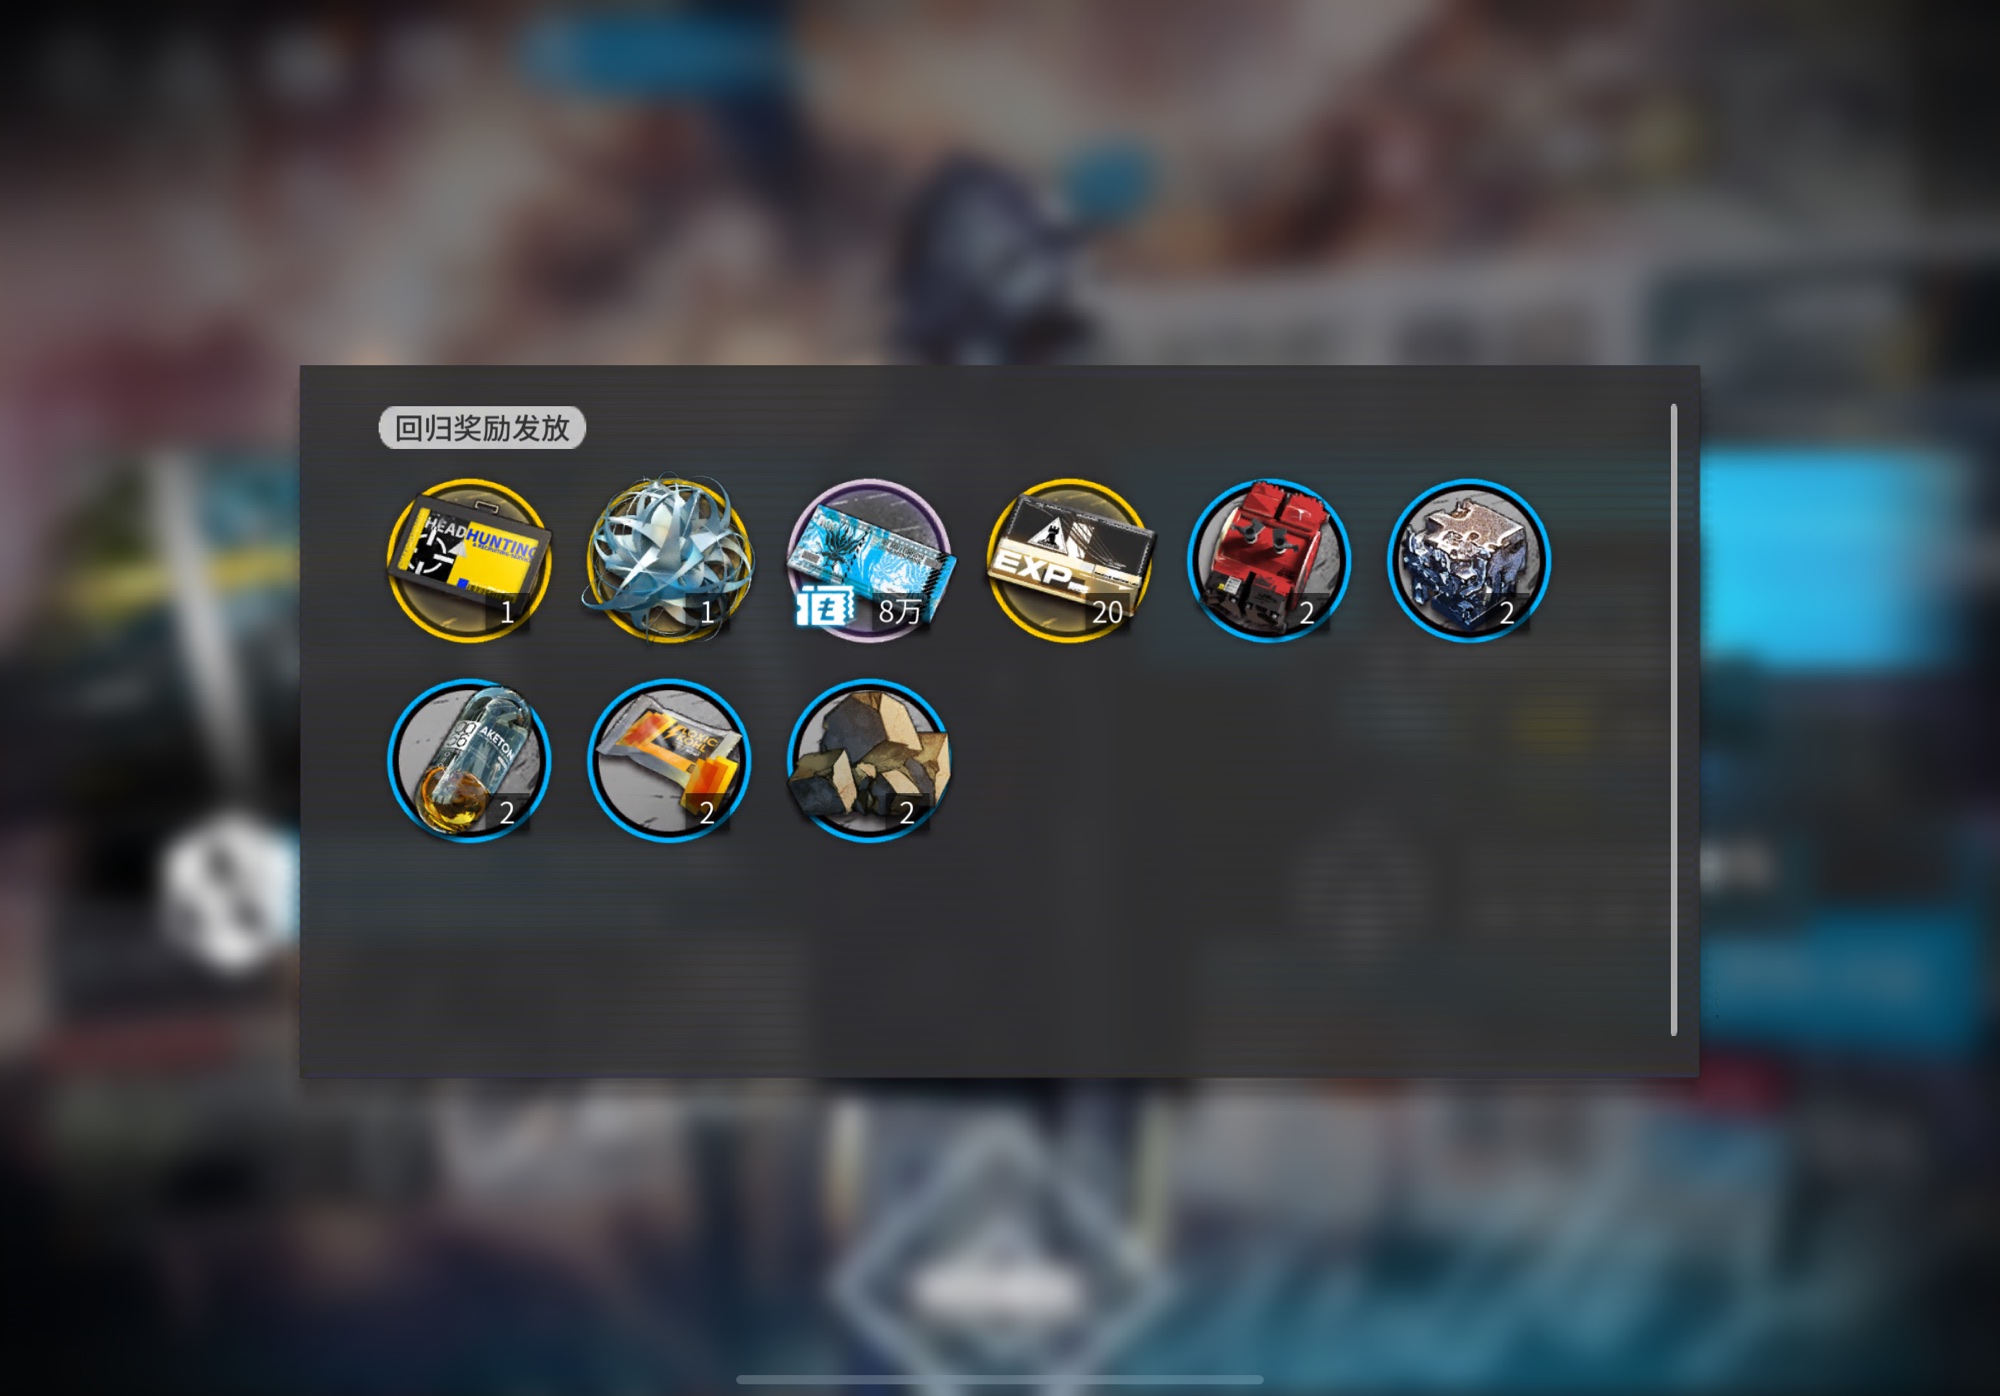Screen dimensions: 2000x1396
Task: Click the 8万 amount on the LMD reward
Action: (899, 611)
